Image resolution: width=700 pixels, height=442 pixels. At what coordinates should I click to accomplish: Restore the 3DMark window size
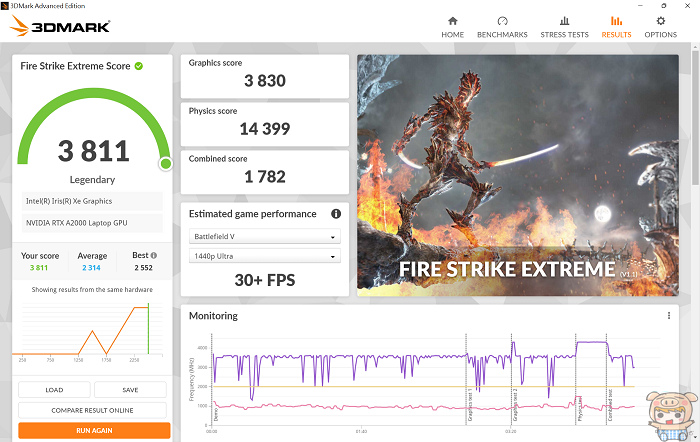pyautogui.click(x=664, y=6)
